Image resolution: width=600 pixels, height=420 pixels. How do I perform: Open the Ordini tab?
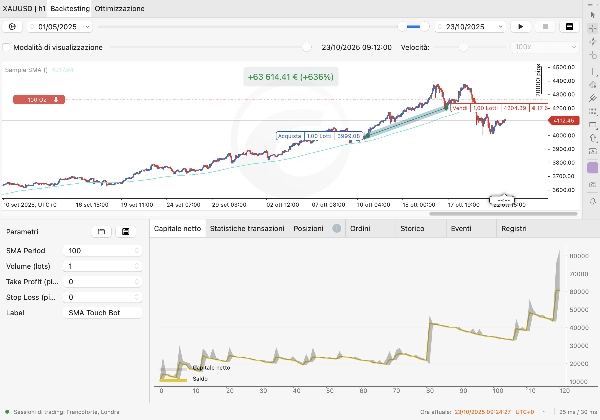[x=360, y=229]
